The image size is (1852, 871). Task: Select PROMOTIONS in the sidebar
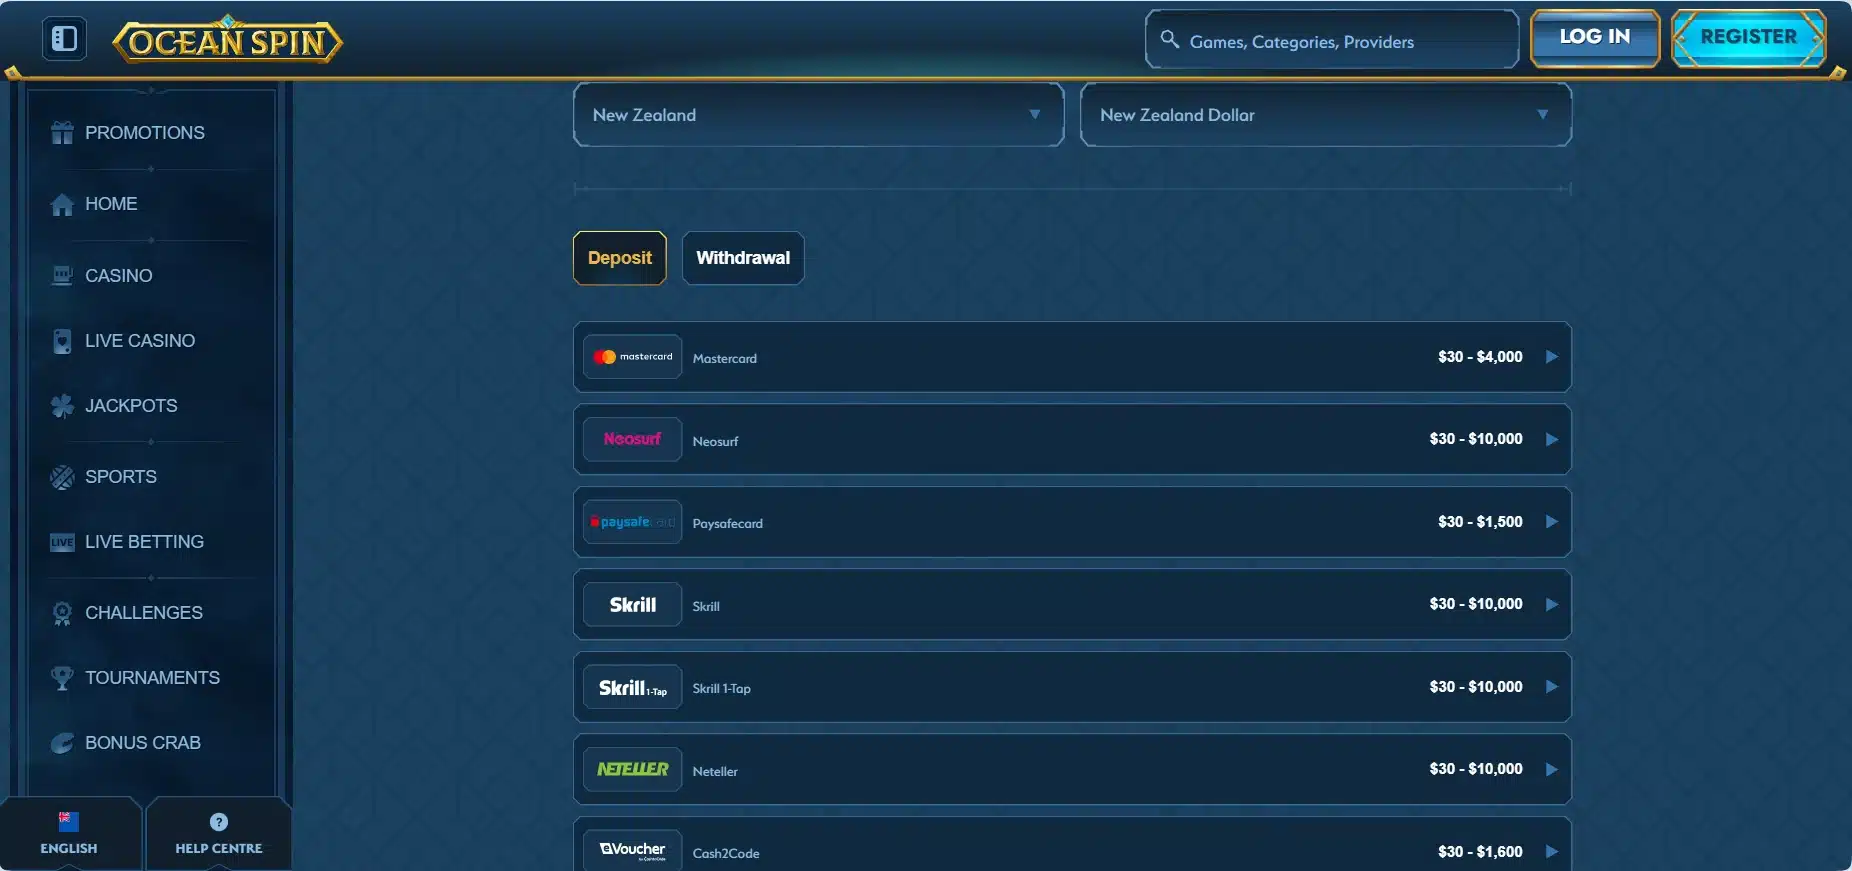[145, 133]
